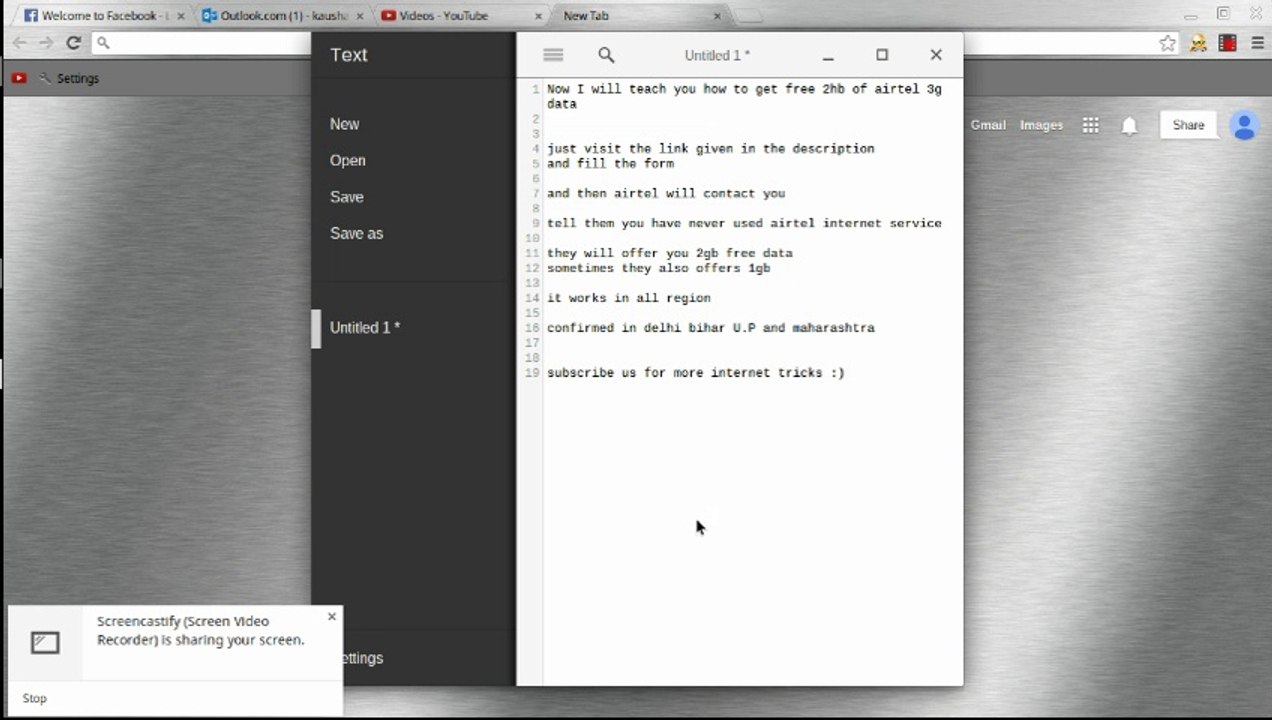Select the Untitled 1 * file in sidebar
Screen dimensions: 1272x720
365,327
